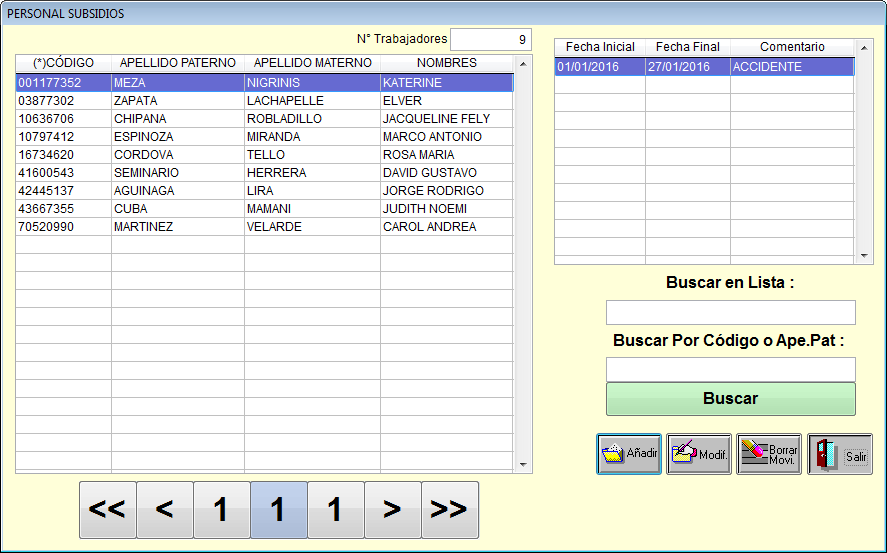Click the N° Trabajadores count field
This screenshot has width=887, height=553.
click(490, 40)
